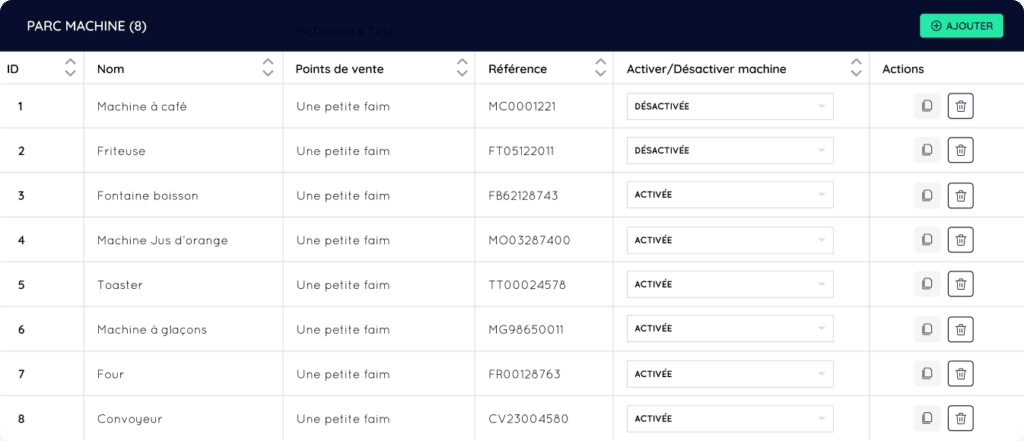The height and width of the screenshot is (441, 1024).
Task: Select the Fontaine boisson name cell
Action: coord(148,196)
